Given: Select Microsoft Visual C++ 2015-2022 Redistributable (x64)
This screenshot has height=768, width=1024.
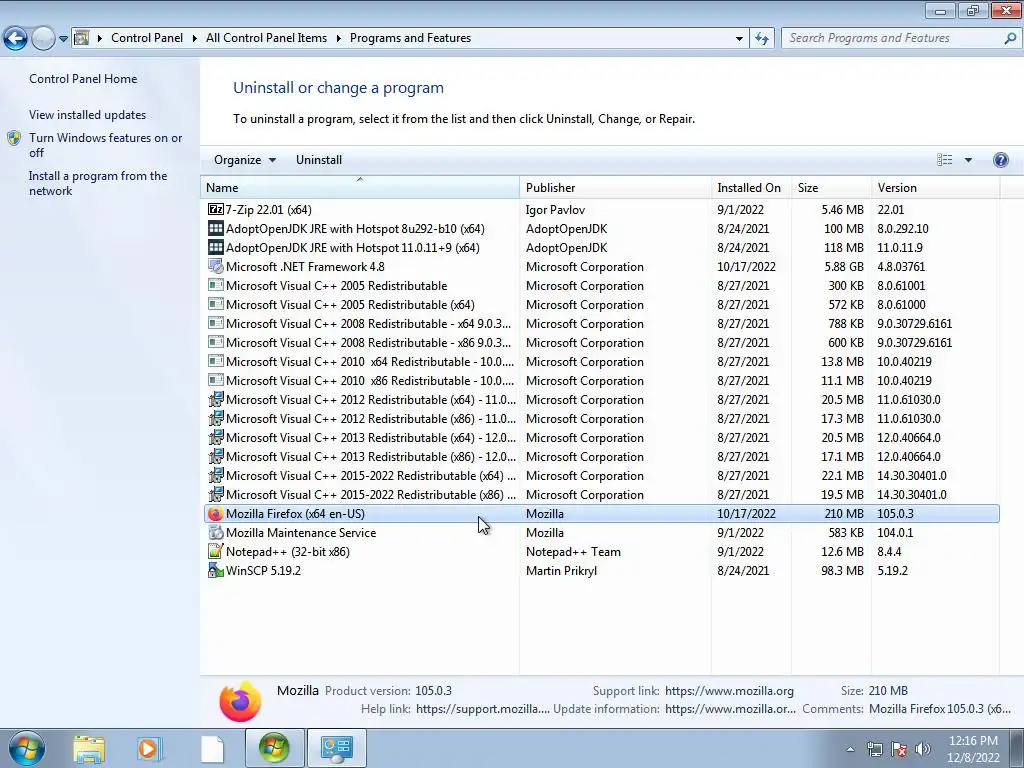Looking at the screenshot, I should pos(601,476).
